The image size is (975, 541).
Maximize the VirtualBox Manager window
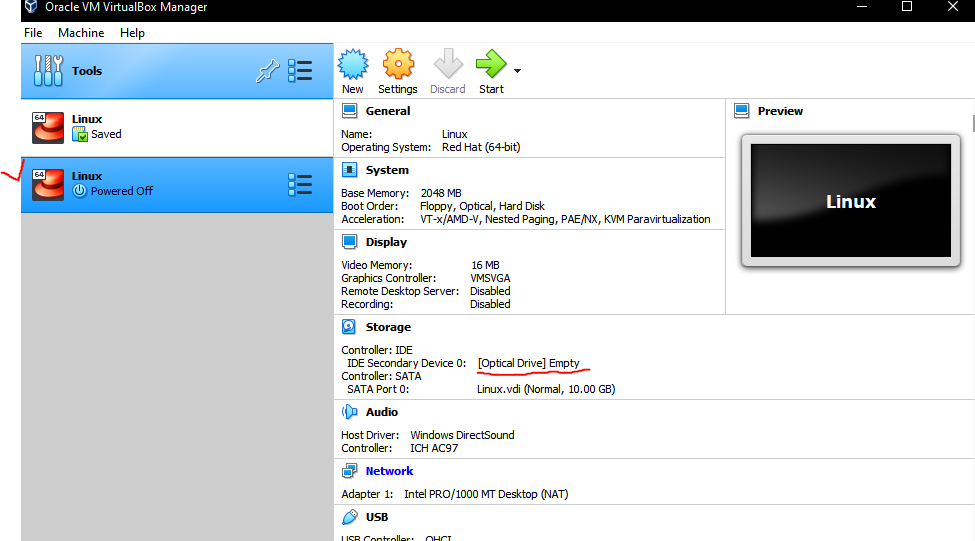pyautogui.click(x=907, y=7)
